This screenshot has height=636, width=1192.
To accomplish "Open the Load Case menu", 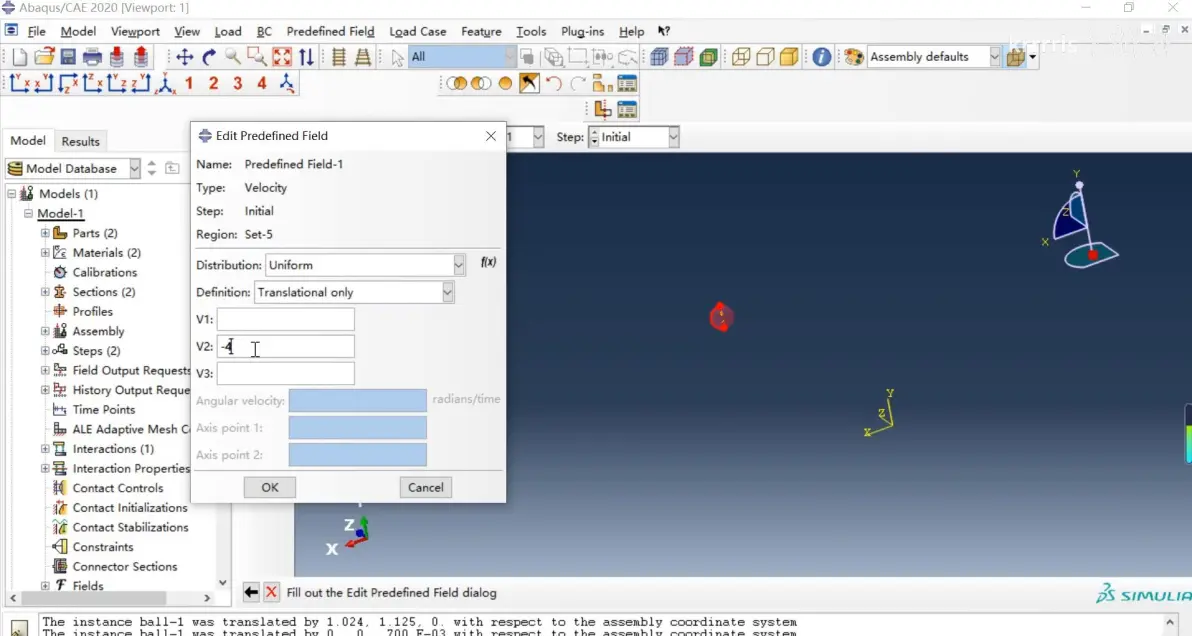I will pyautogui.click(x=417, y=32).
